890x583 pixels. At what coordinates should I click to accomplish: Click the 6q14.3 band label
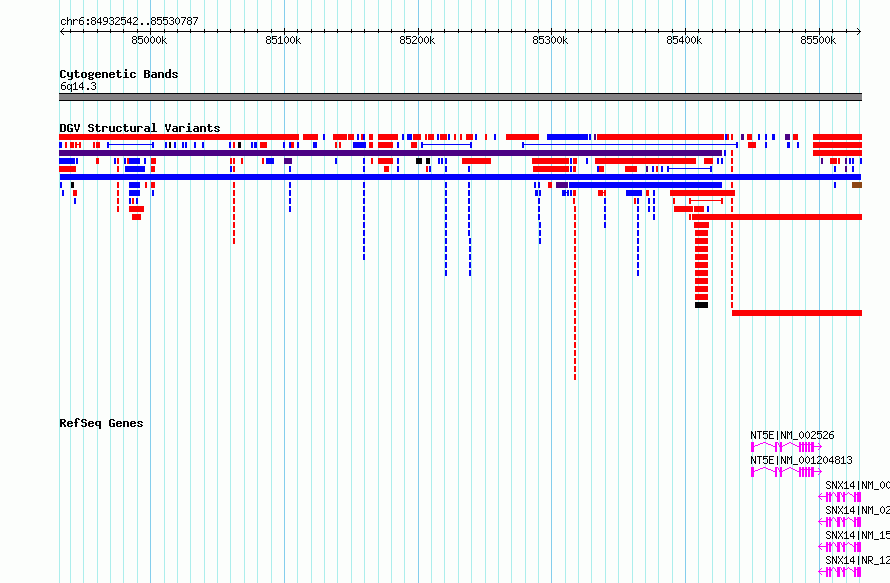78,86
